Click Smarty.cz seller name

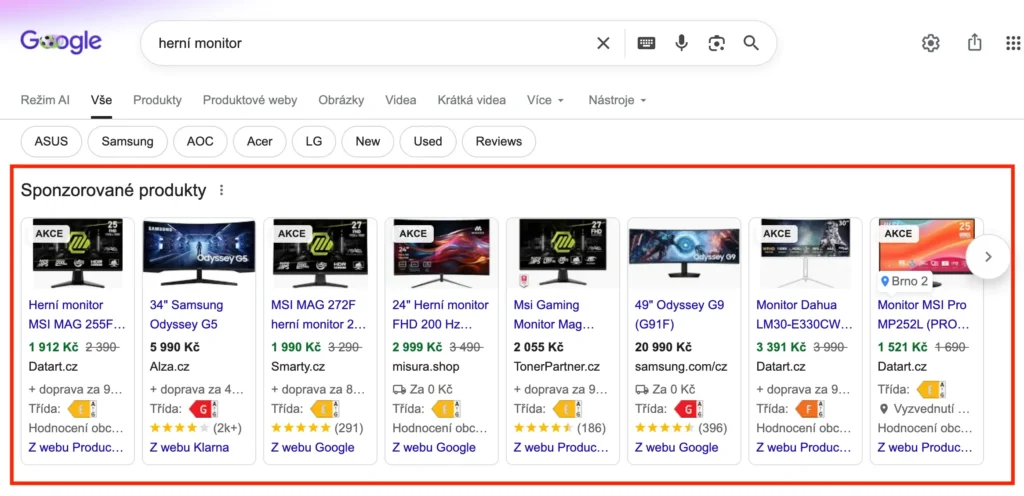(x=297, y=367)
